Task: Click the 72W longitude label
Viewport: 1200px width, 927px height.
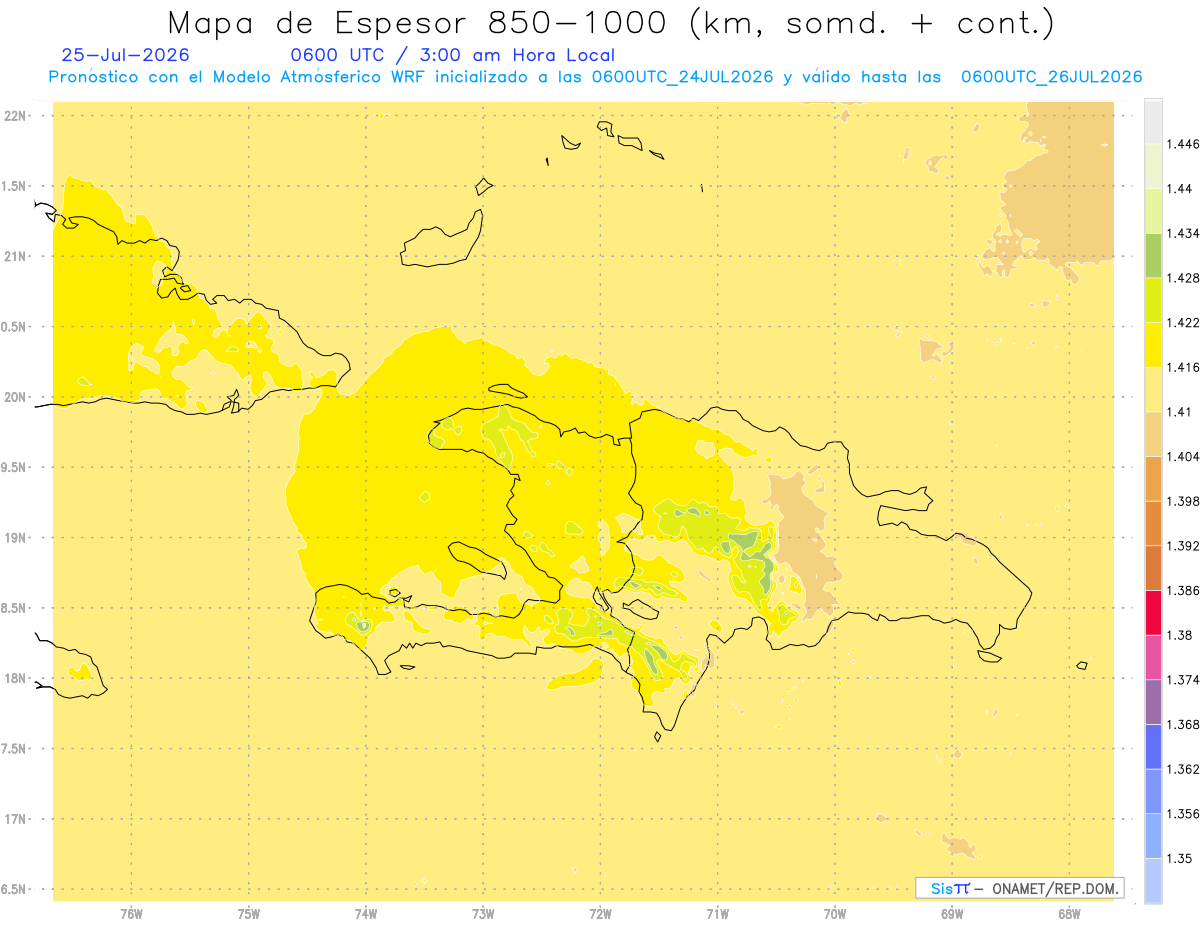Action: pos(601,914)
